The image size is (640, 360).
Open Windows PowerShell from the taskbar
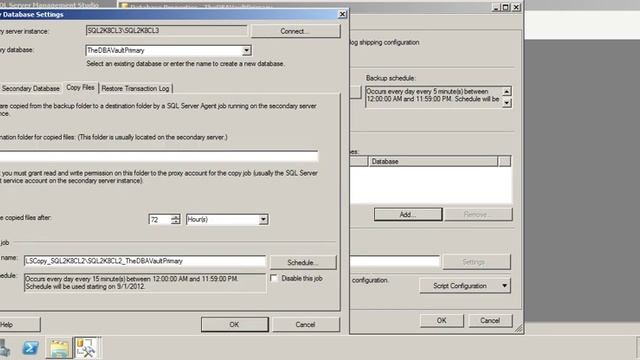(x=30, y=348)
